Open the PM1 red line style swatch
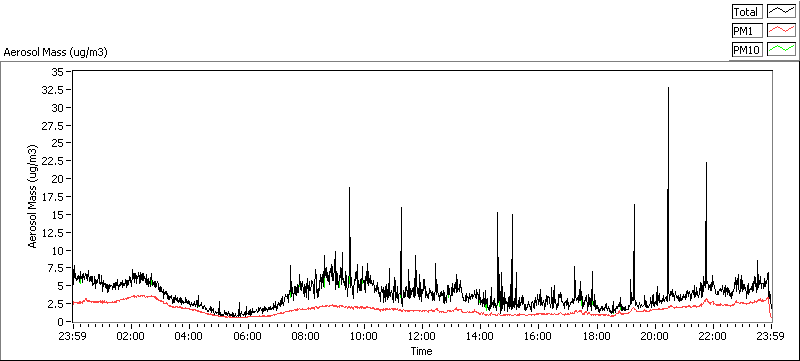This screenshot has height=361, width=800. (782, 31)
